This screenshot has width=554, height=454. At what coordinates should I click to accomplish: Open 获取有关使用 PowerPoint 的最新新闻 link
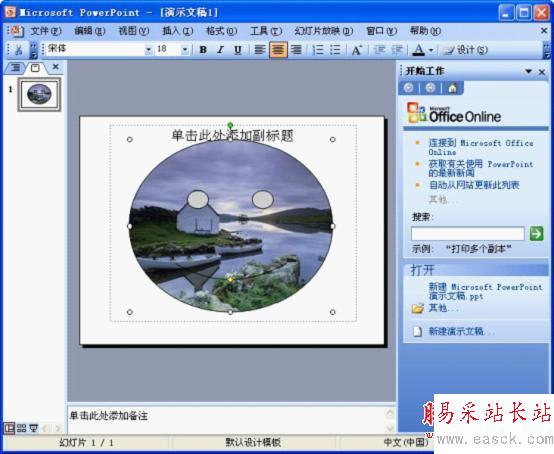(x=481, y=168)
